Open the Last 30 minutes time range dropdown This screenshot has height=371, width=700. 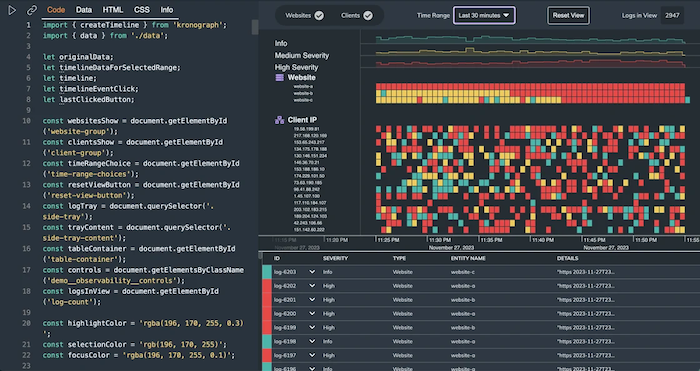click(x=484, y=15)
